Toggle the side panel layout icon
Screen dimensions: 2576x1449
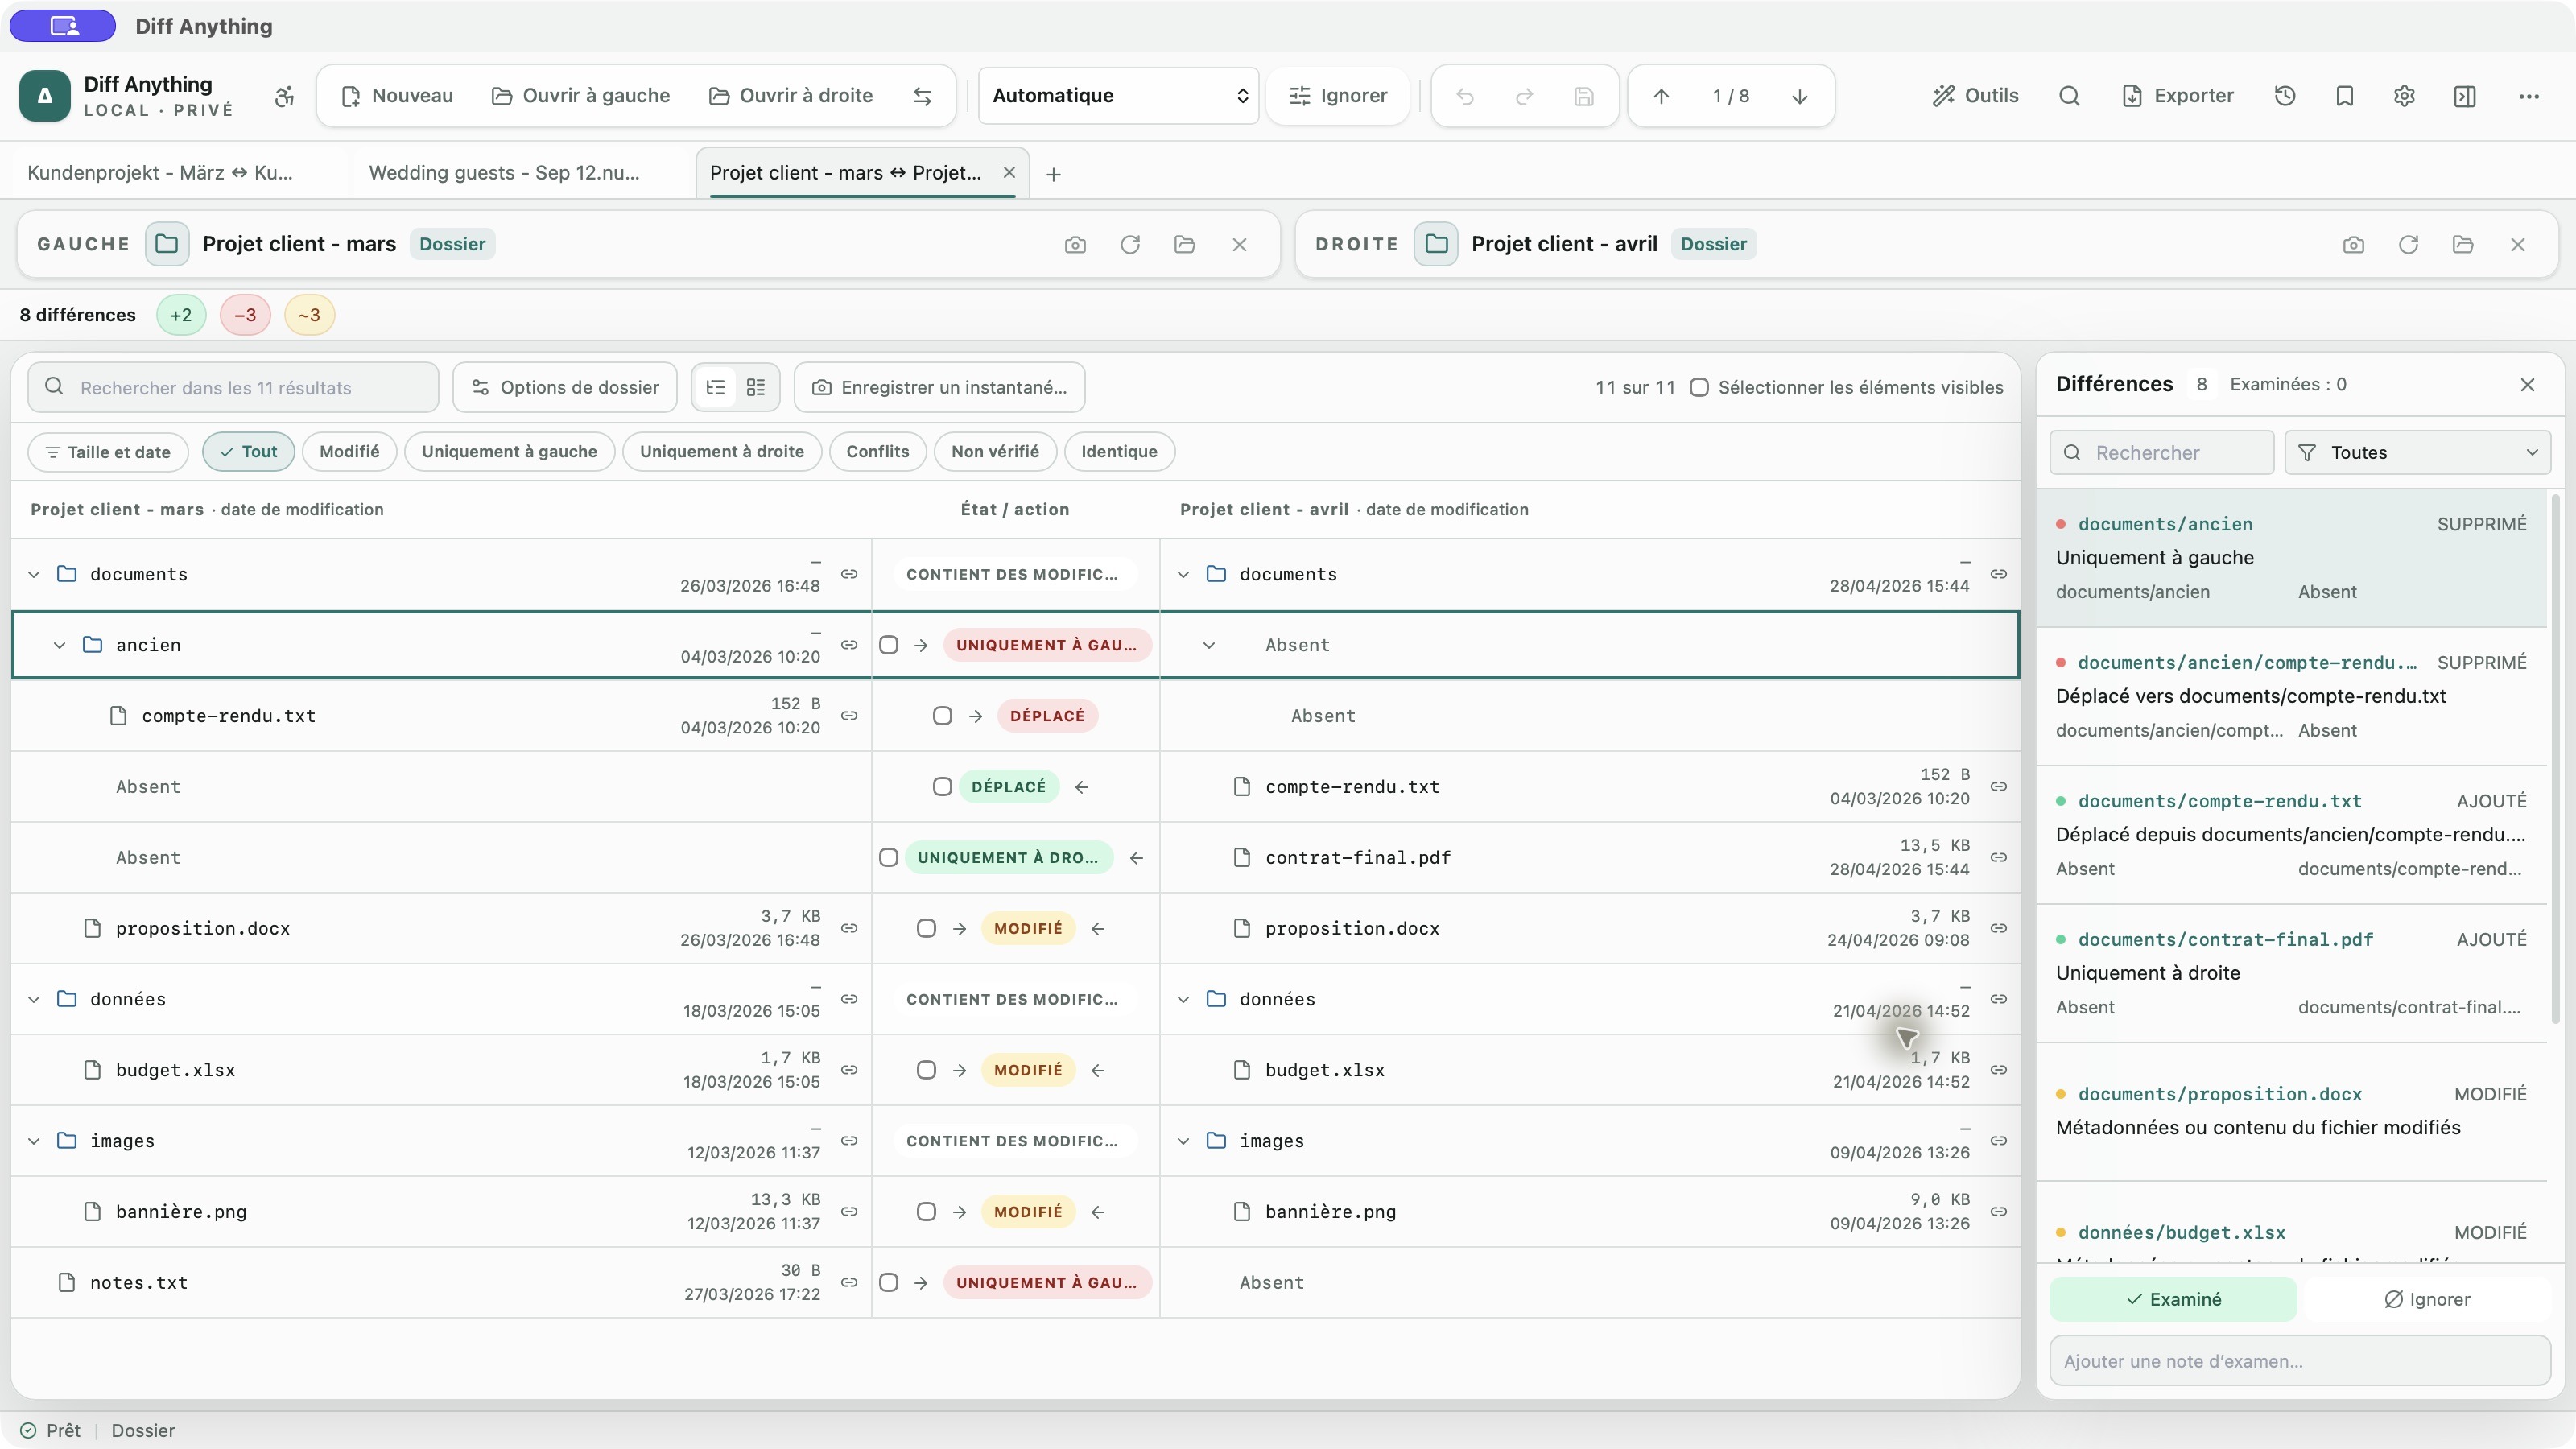point(2465,96)
